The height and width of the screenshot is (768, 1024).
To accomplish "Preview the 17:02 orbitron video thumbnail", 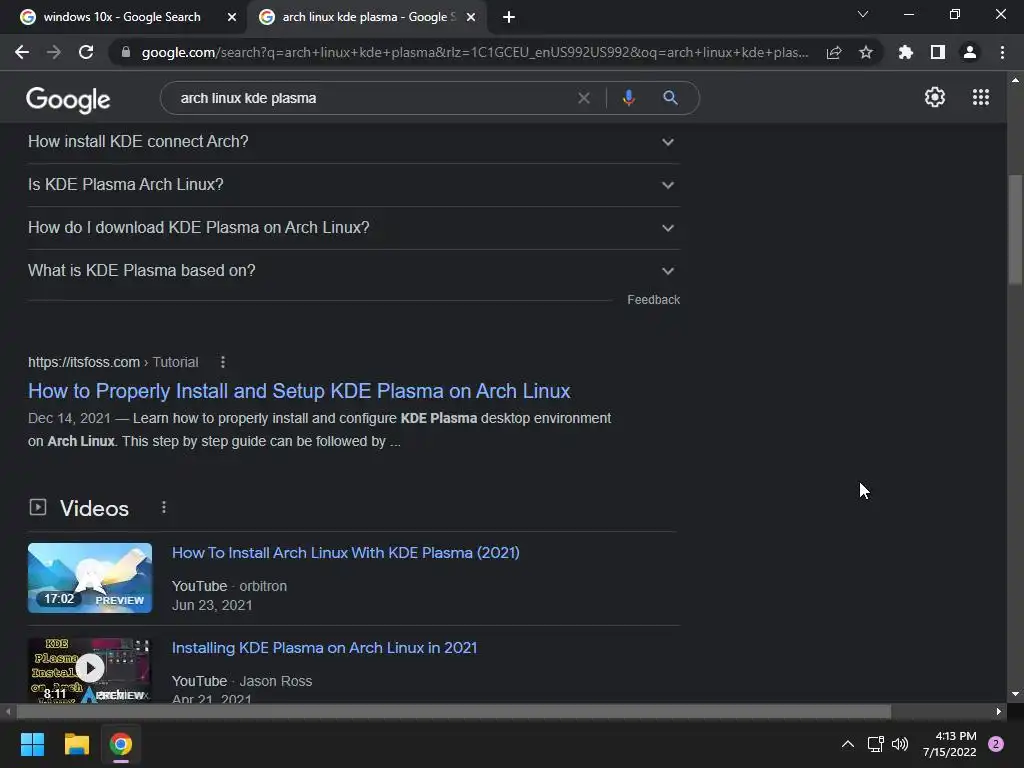I will (90, 578).
